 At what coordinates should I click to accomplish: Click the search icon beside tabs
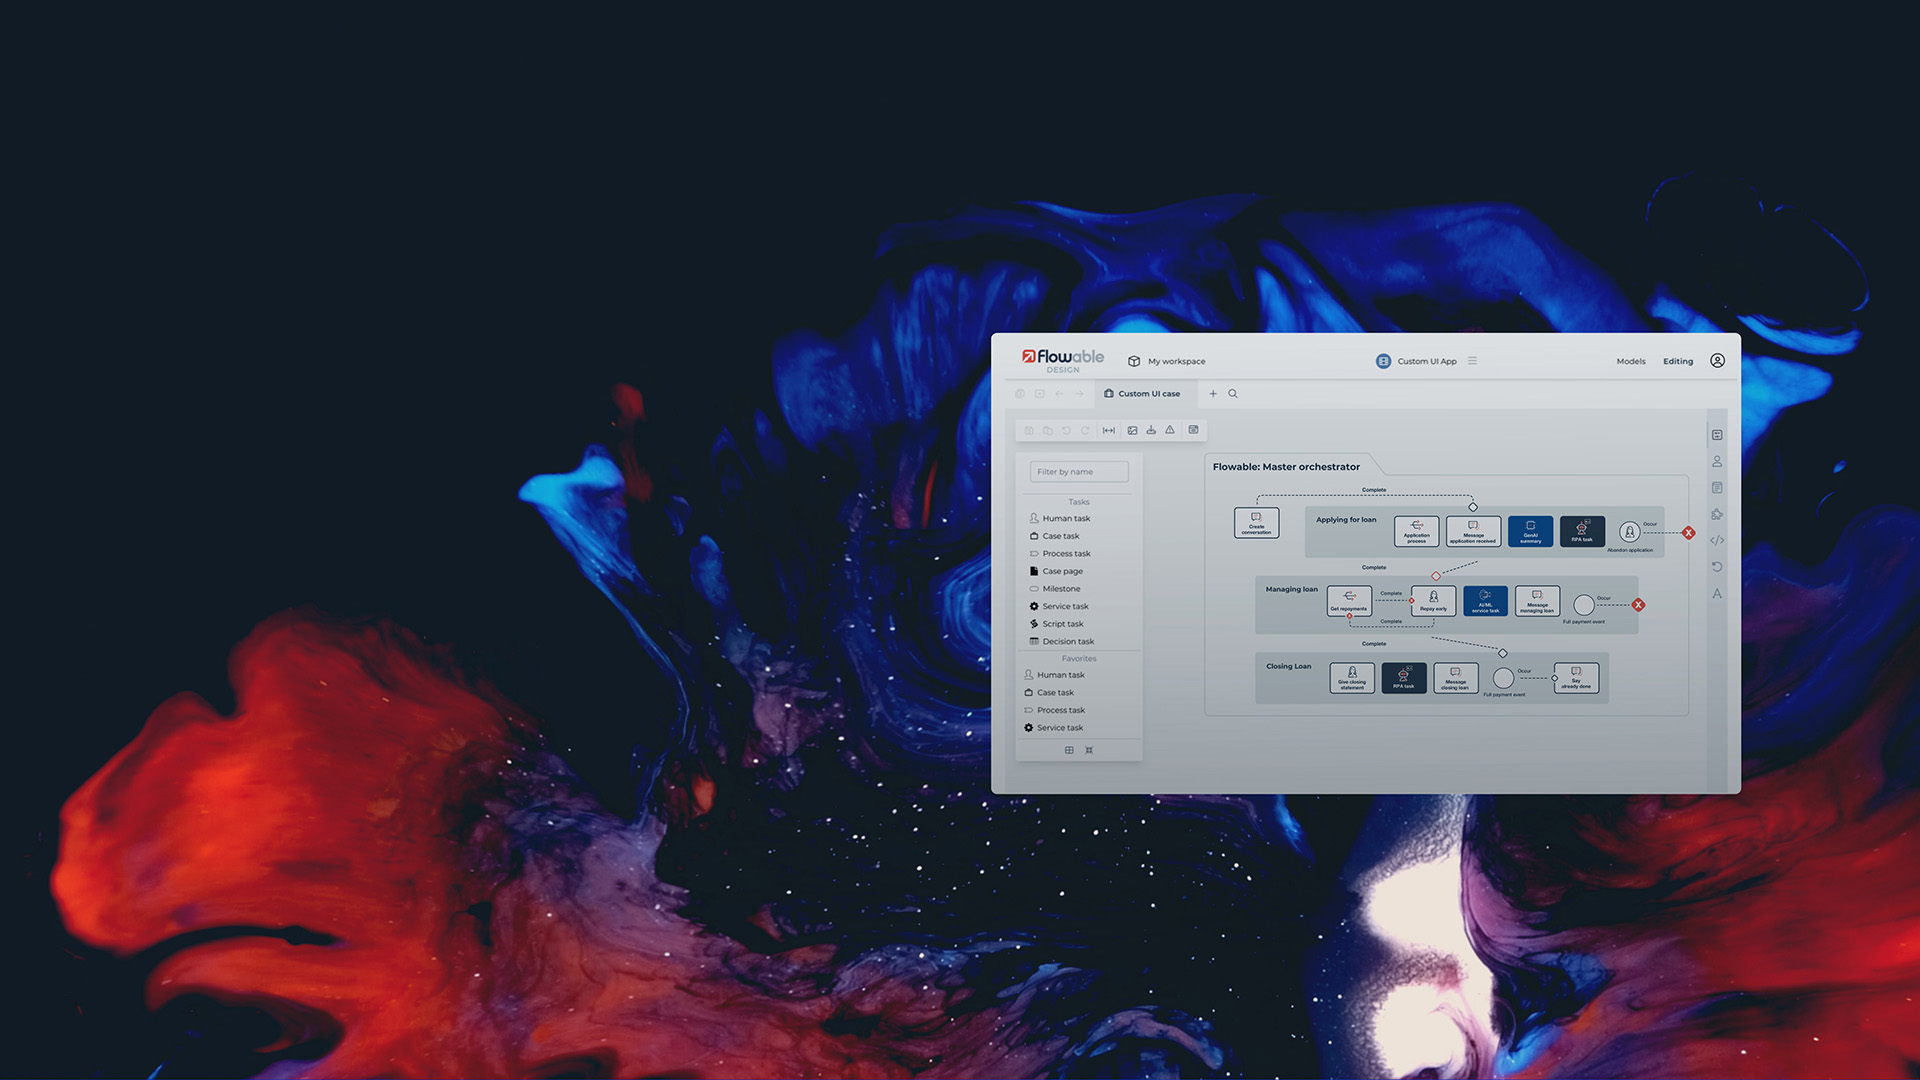[x=1233, y=394]
